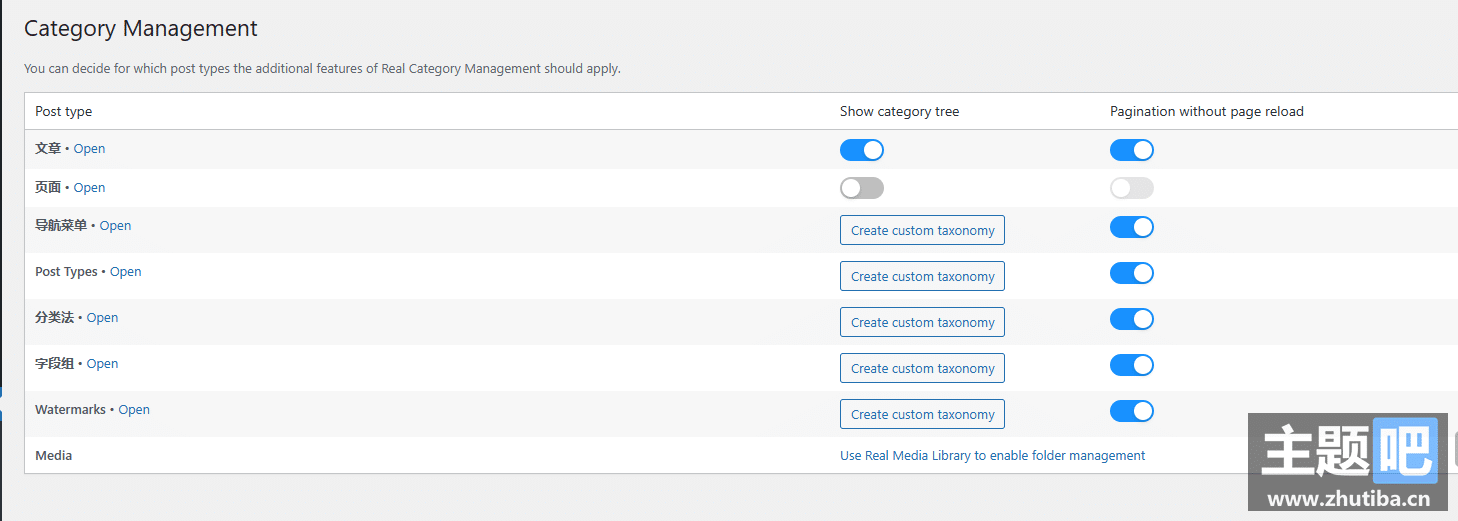
Task: Click Create custom taxonomy for 导航菜单
Action: 922,230
